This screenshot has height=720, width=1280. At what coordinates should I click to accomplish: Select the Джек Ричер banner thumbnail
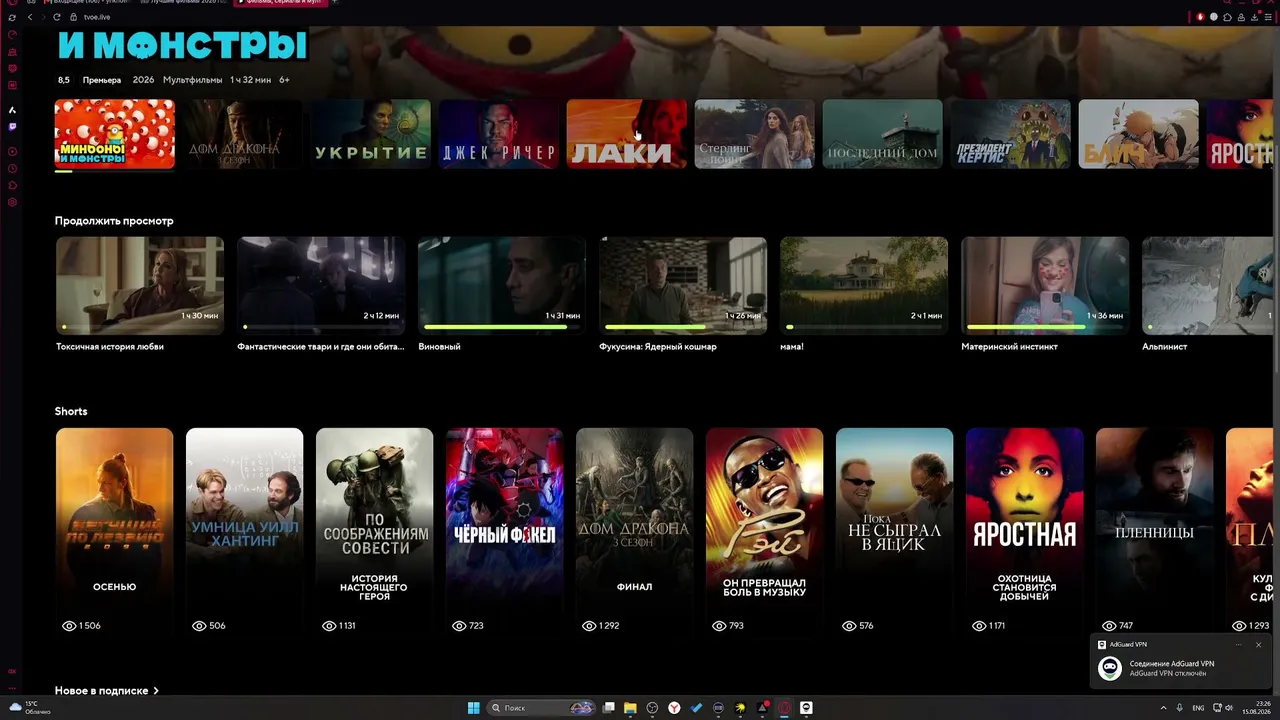click(x=498, y=133)
